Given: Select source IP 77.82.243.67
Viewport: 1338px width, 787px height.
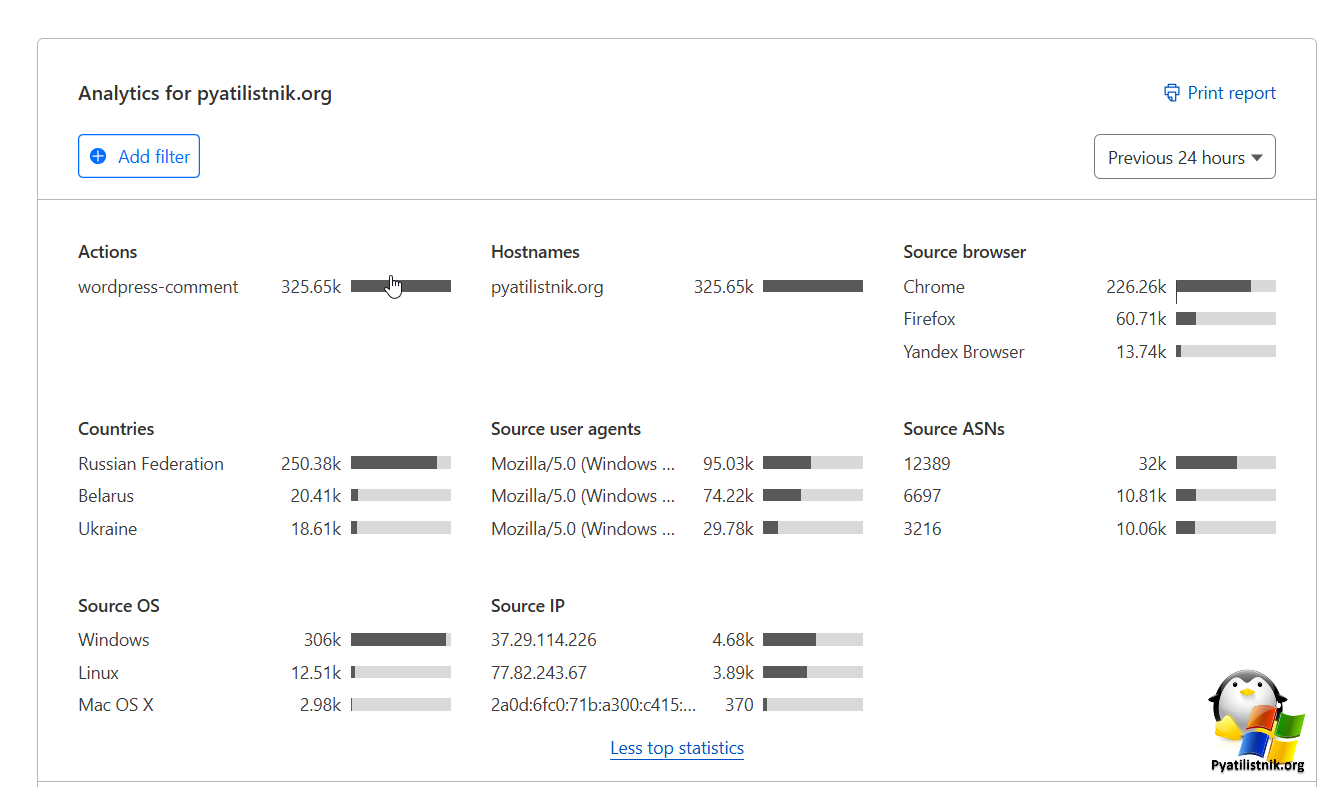Looking at the screenshot, I should (539, 673).
